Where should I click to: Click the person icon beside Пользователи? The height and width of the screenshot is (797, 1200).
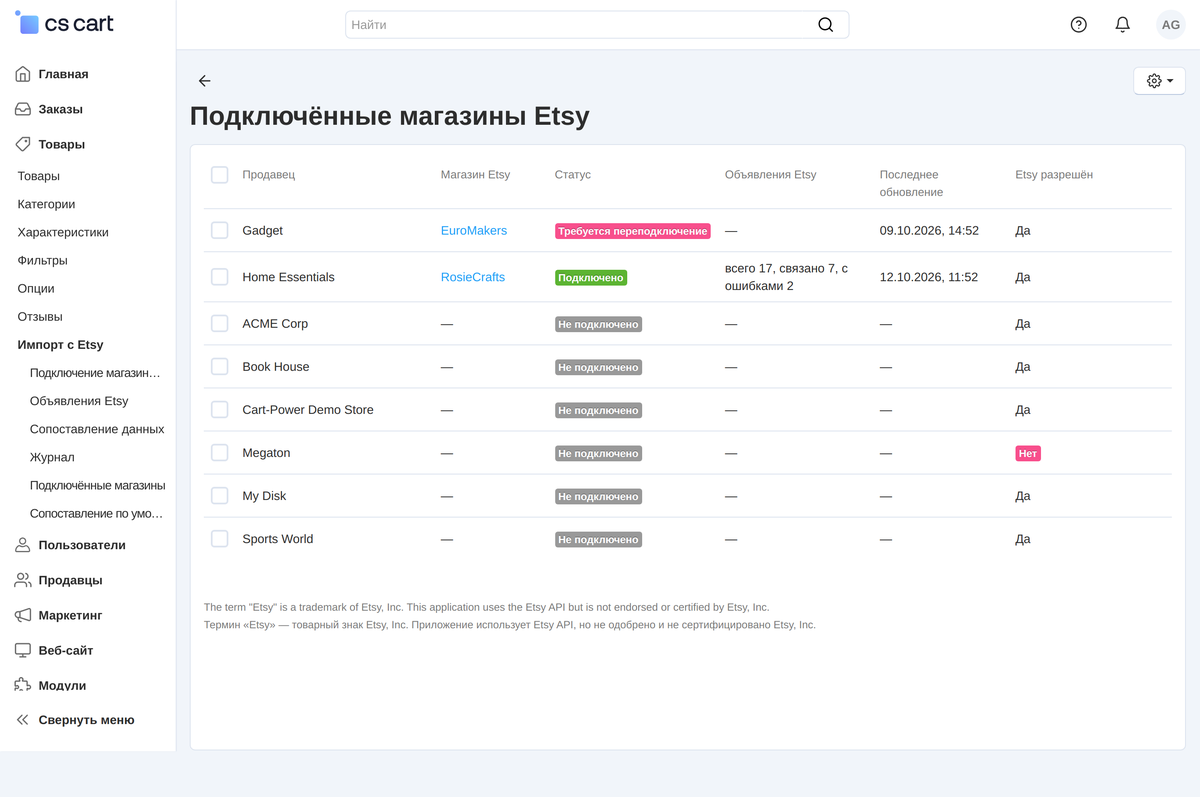point(22,545)
